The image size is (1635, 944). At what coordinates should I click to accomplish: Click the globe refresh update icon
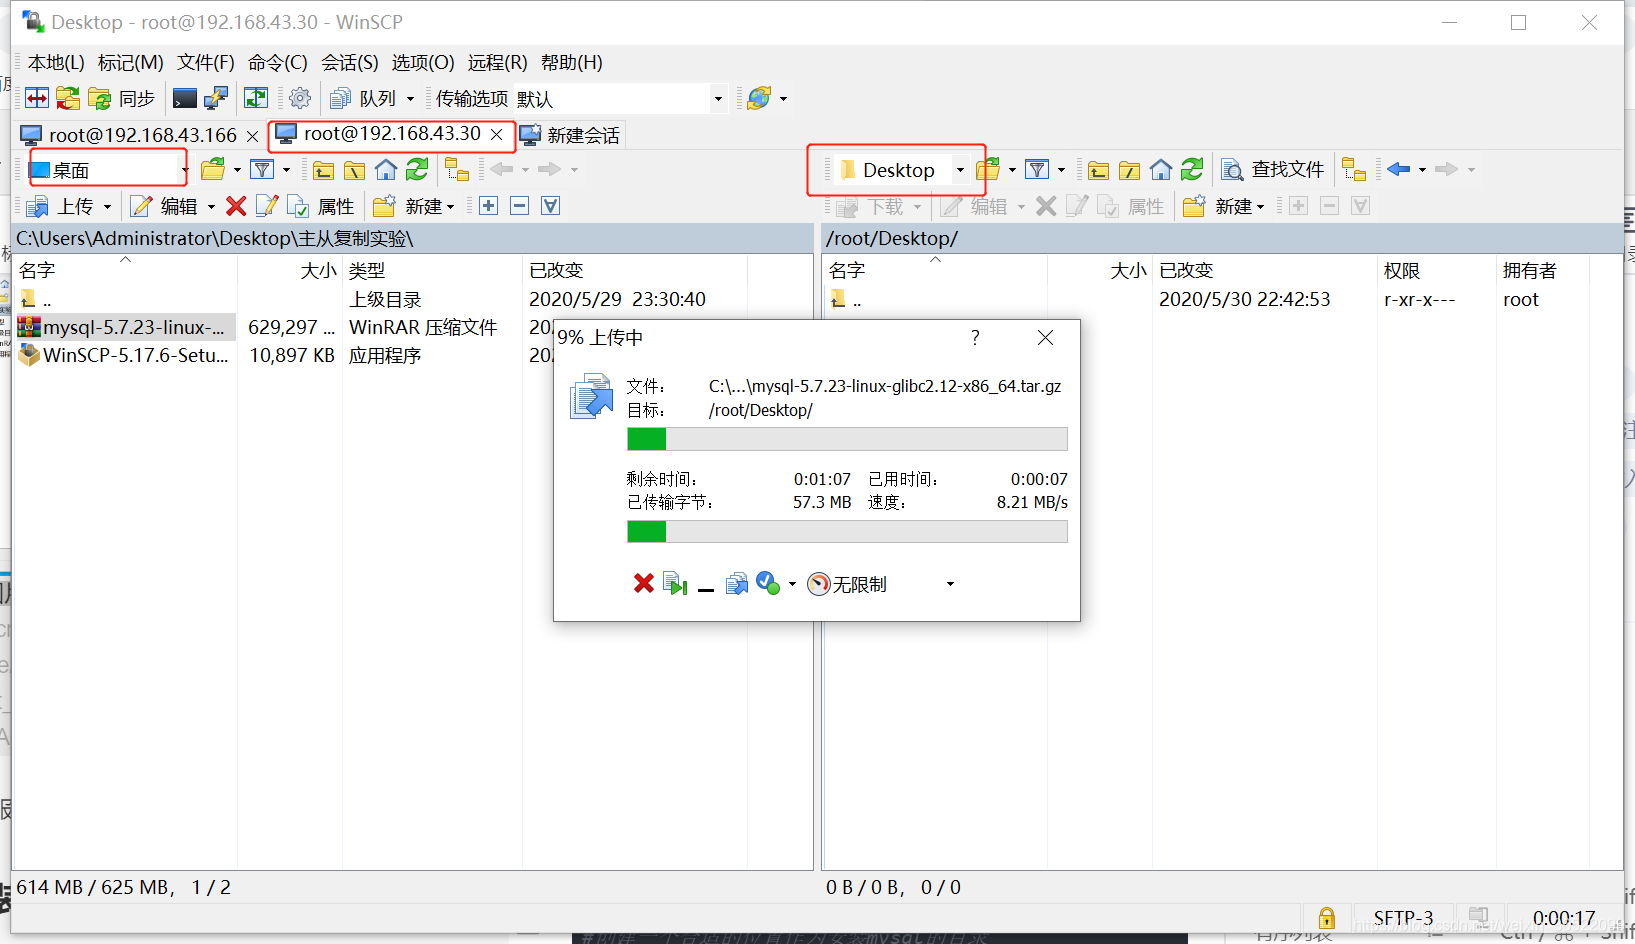[x=760, y=98]
